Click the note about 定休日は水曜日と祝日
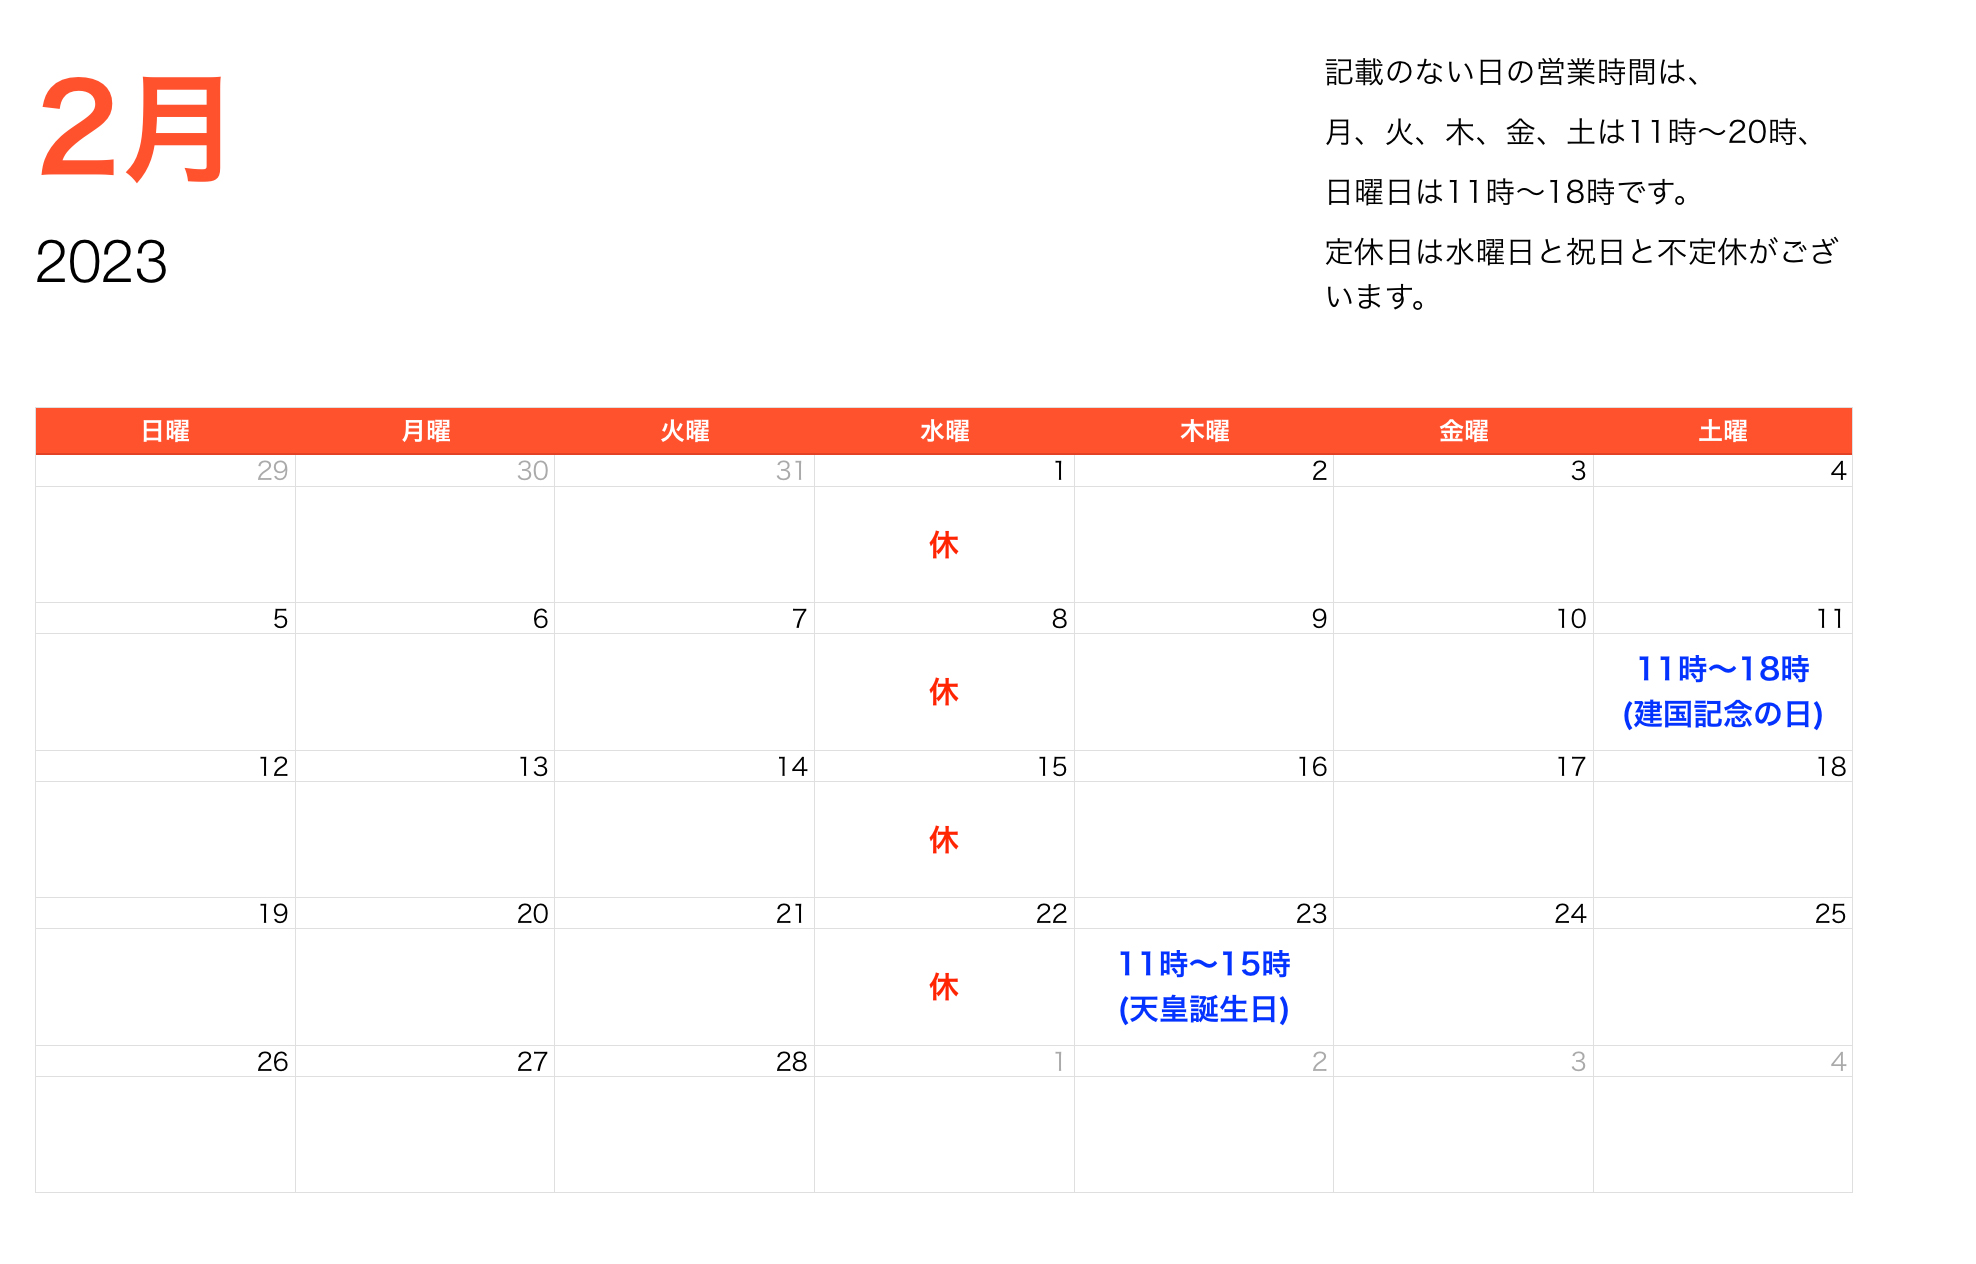 (1581, 274)
